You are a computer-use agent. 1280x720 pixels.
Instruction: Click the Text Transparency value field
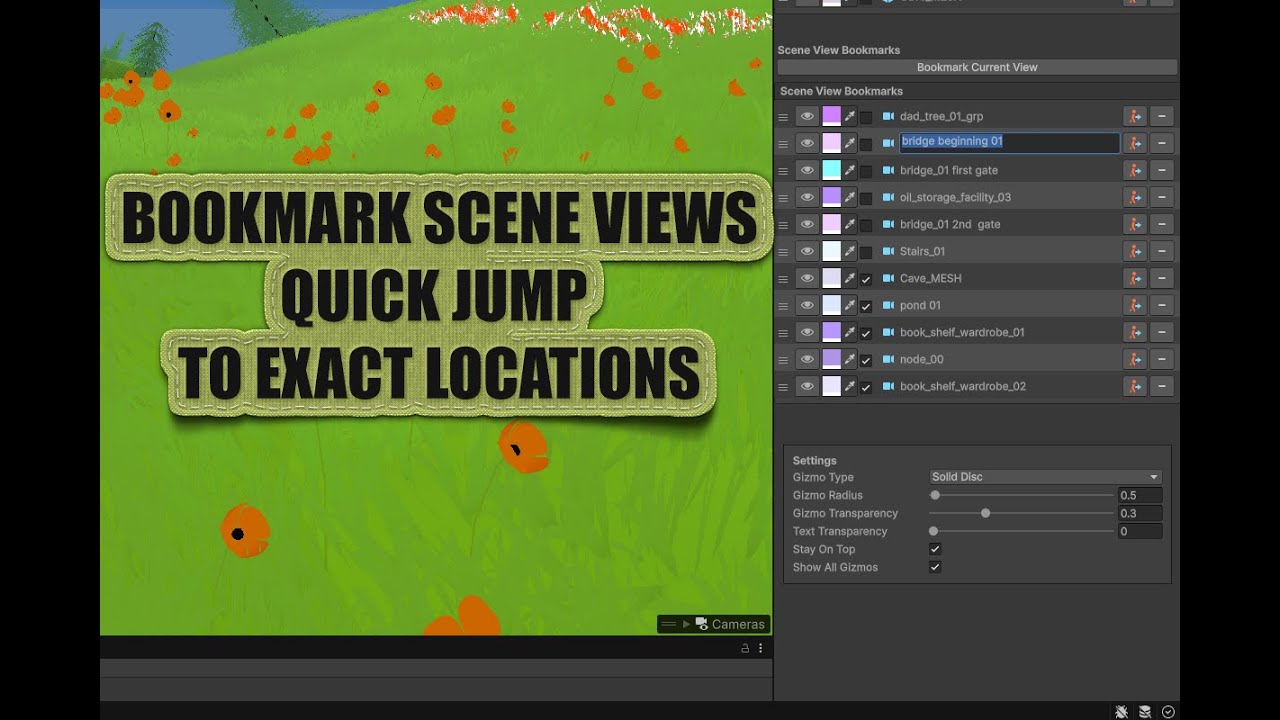click(1140, 531)
